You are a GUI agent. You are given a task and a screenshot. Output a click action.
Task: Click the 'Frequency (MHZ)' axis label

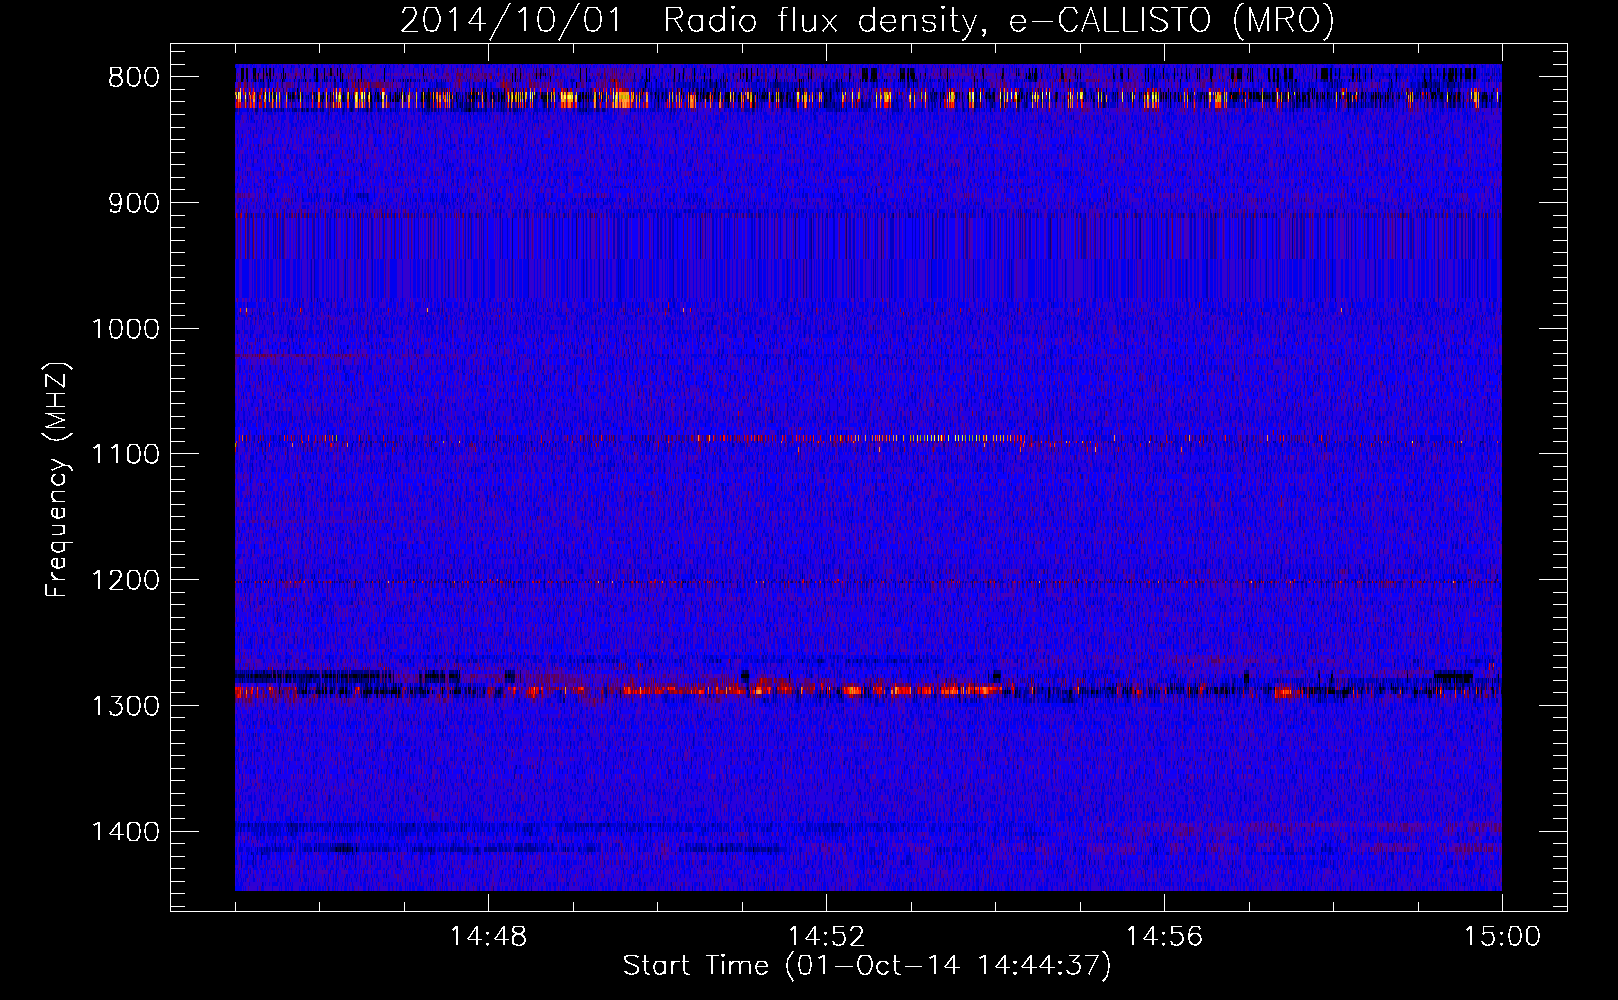(x=58, y=480)
